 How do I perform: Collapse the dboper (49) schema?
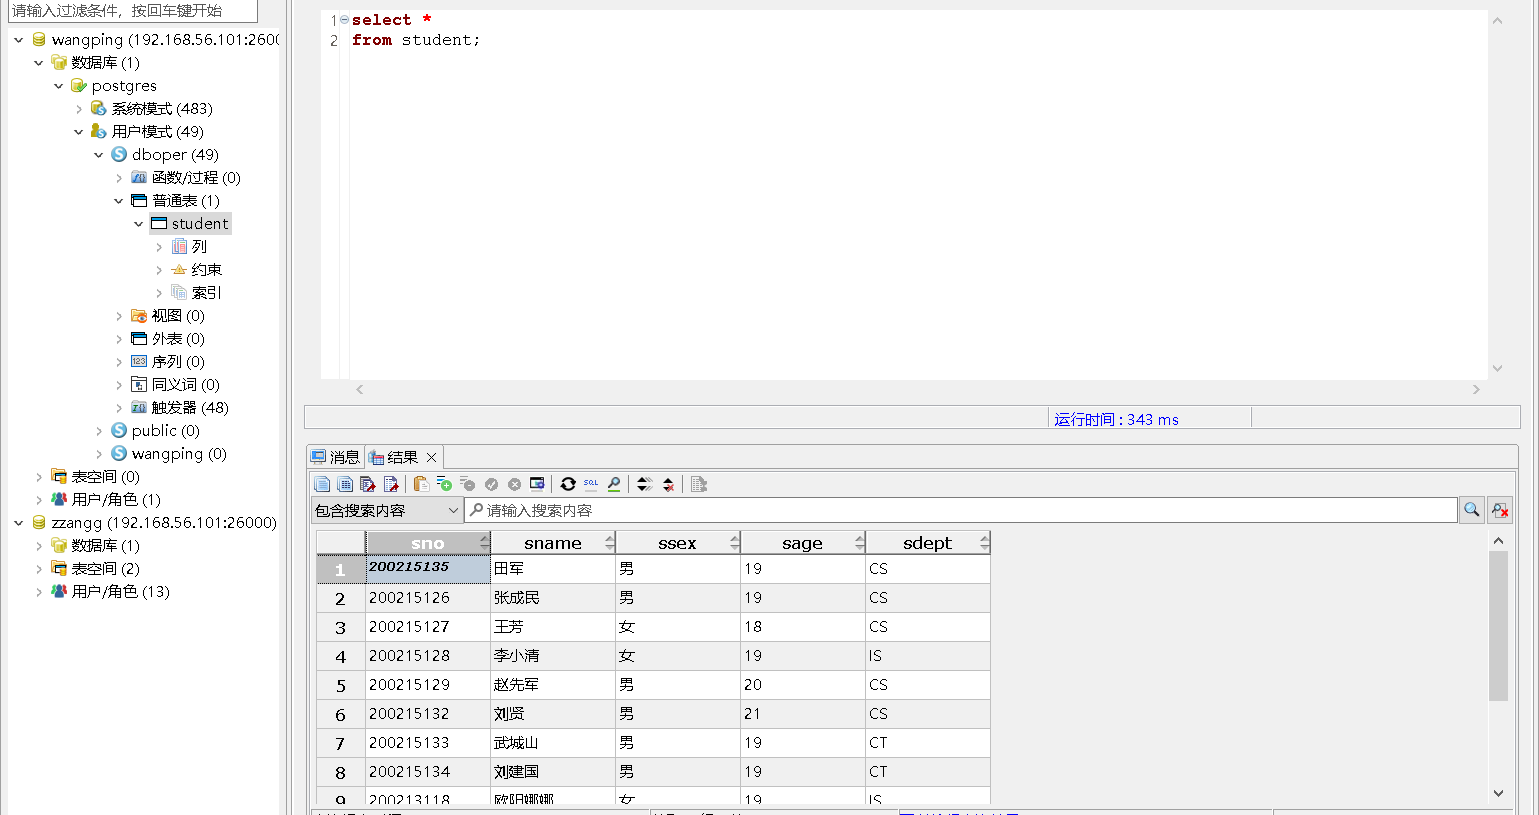click(x=98, y=155)
